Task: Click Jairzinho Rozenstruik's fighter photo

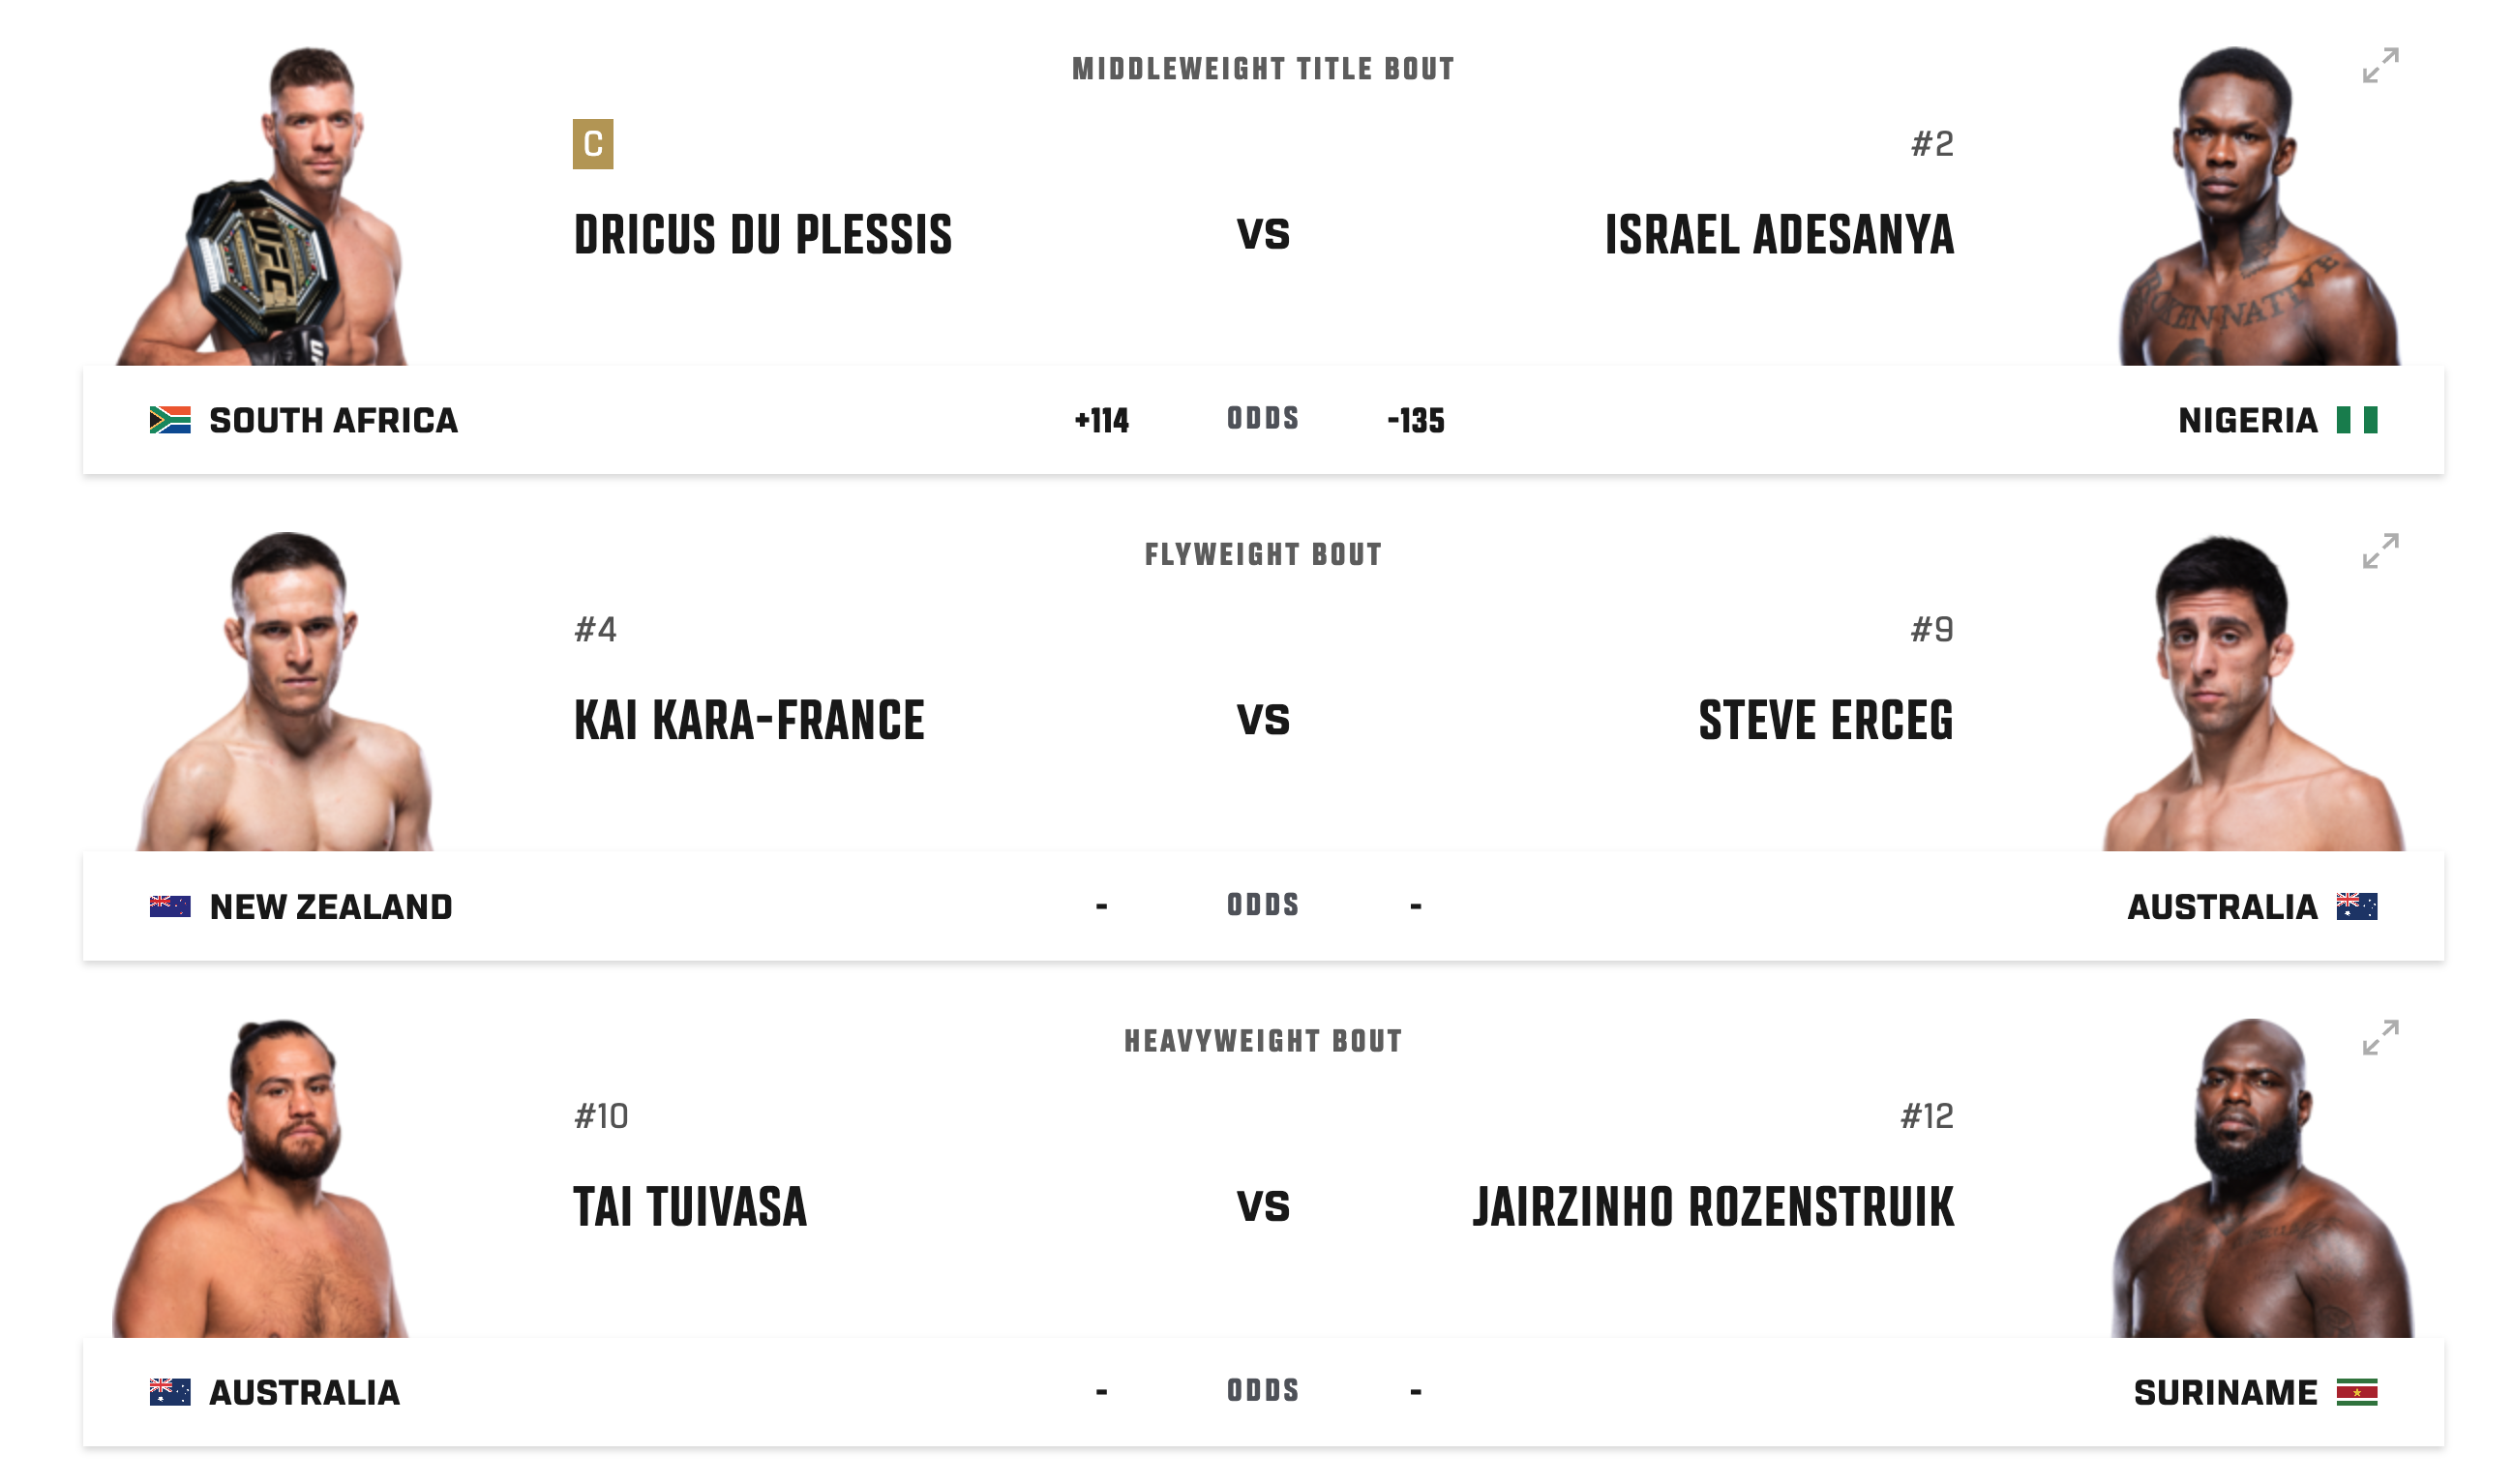Action: [x=2260, y=1178]
